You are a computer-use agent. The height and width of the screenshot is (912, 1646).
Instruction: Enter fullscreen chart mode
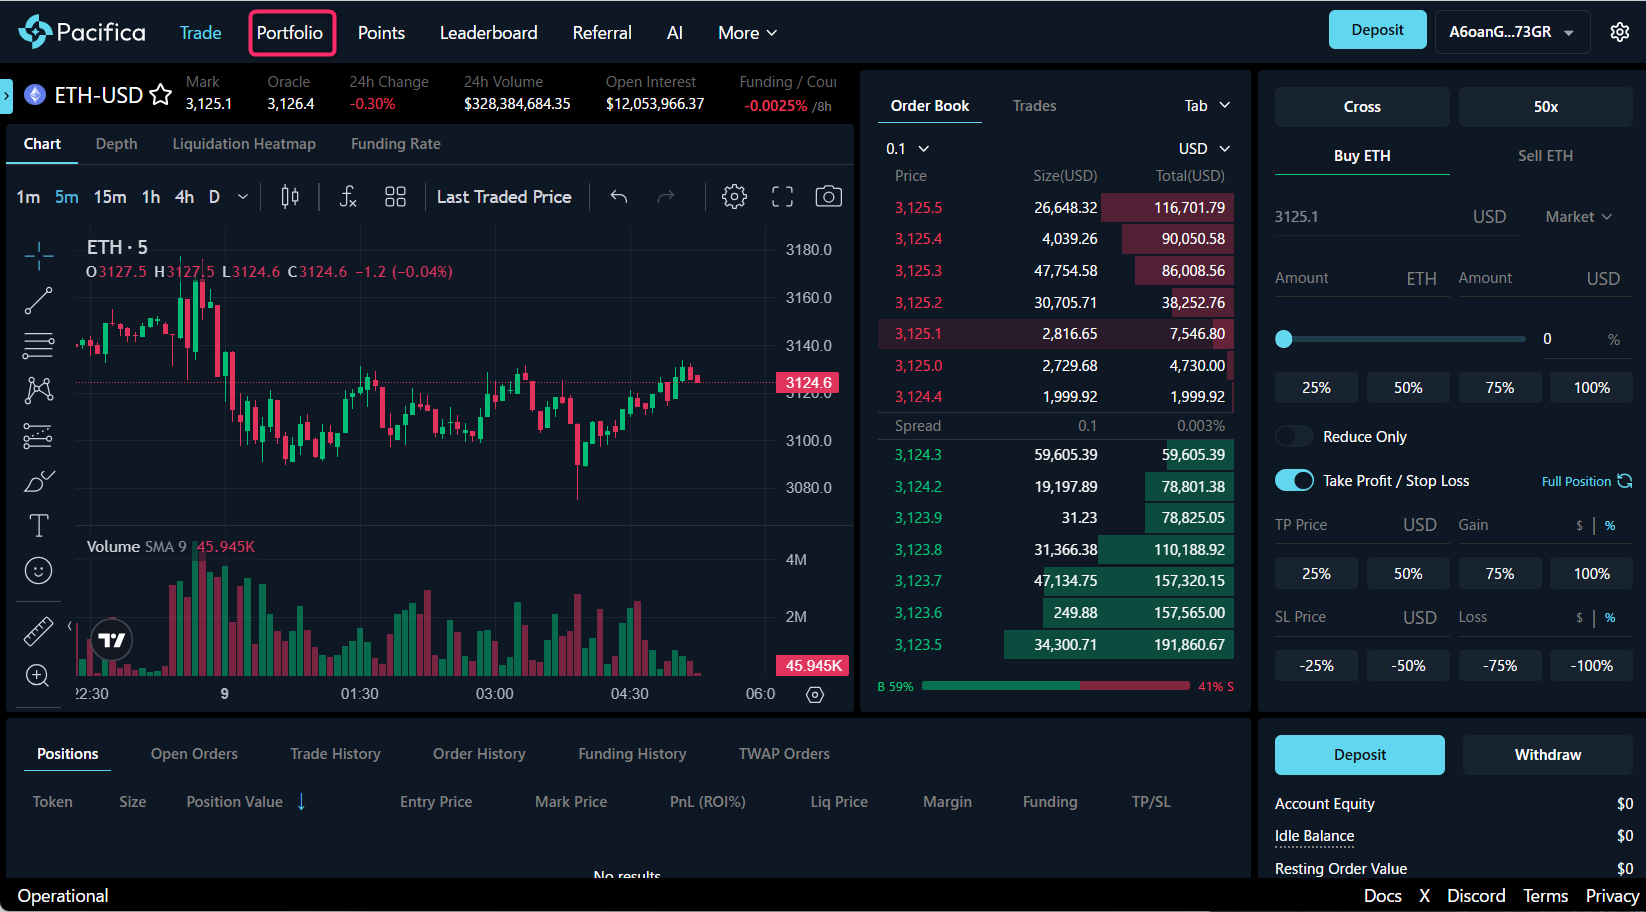(x=782, y=197)
